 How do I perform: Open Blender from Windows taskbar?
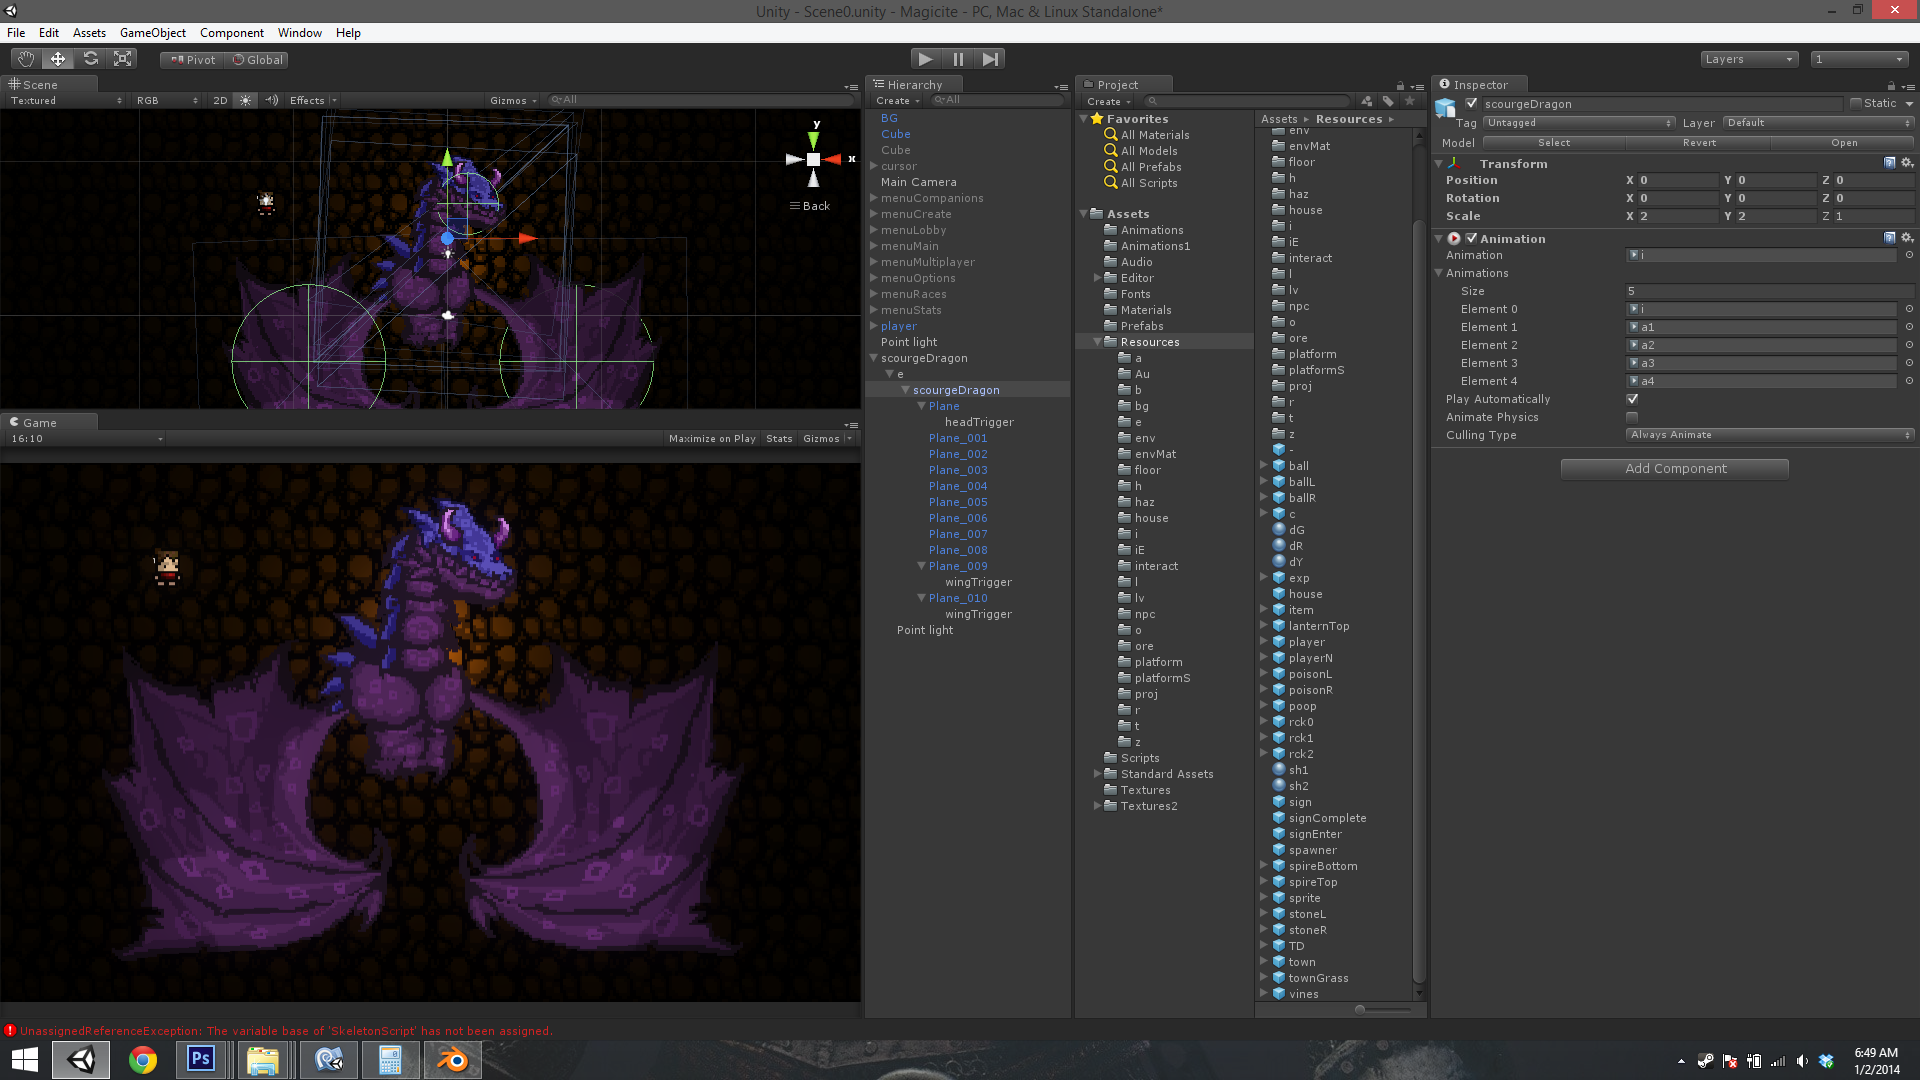453,1060
